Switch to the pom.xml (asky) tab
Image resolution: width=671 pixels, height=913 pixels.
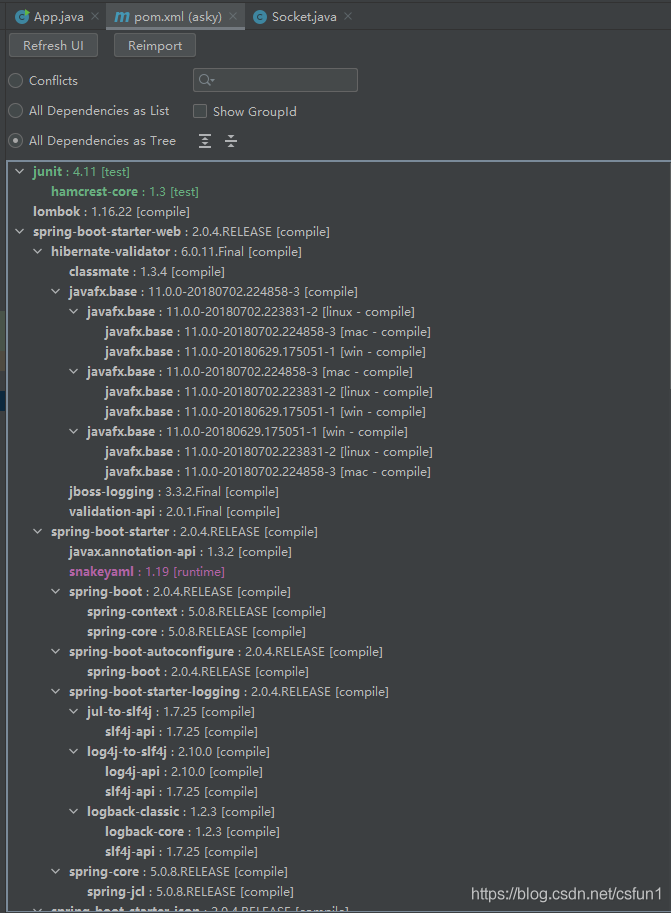pos(176,17)
